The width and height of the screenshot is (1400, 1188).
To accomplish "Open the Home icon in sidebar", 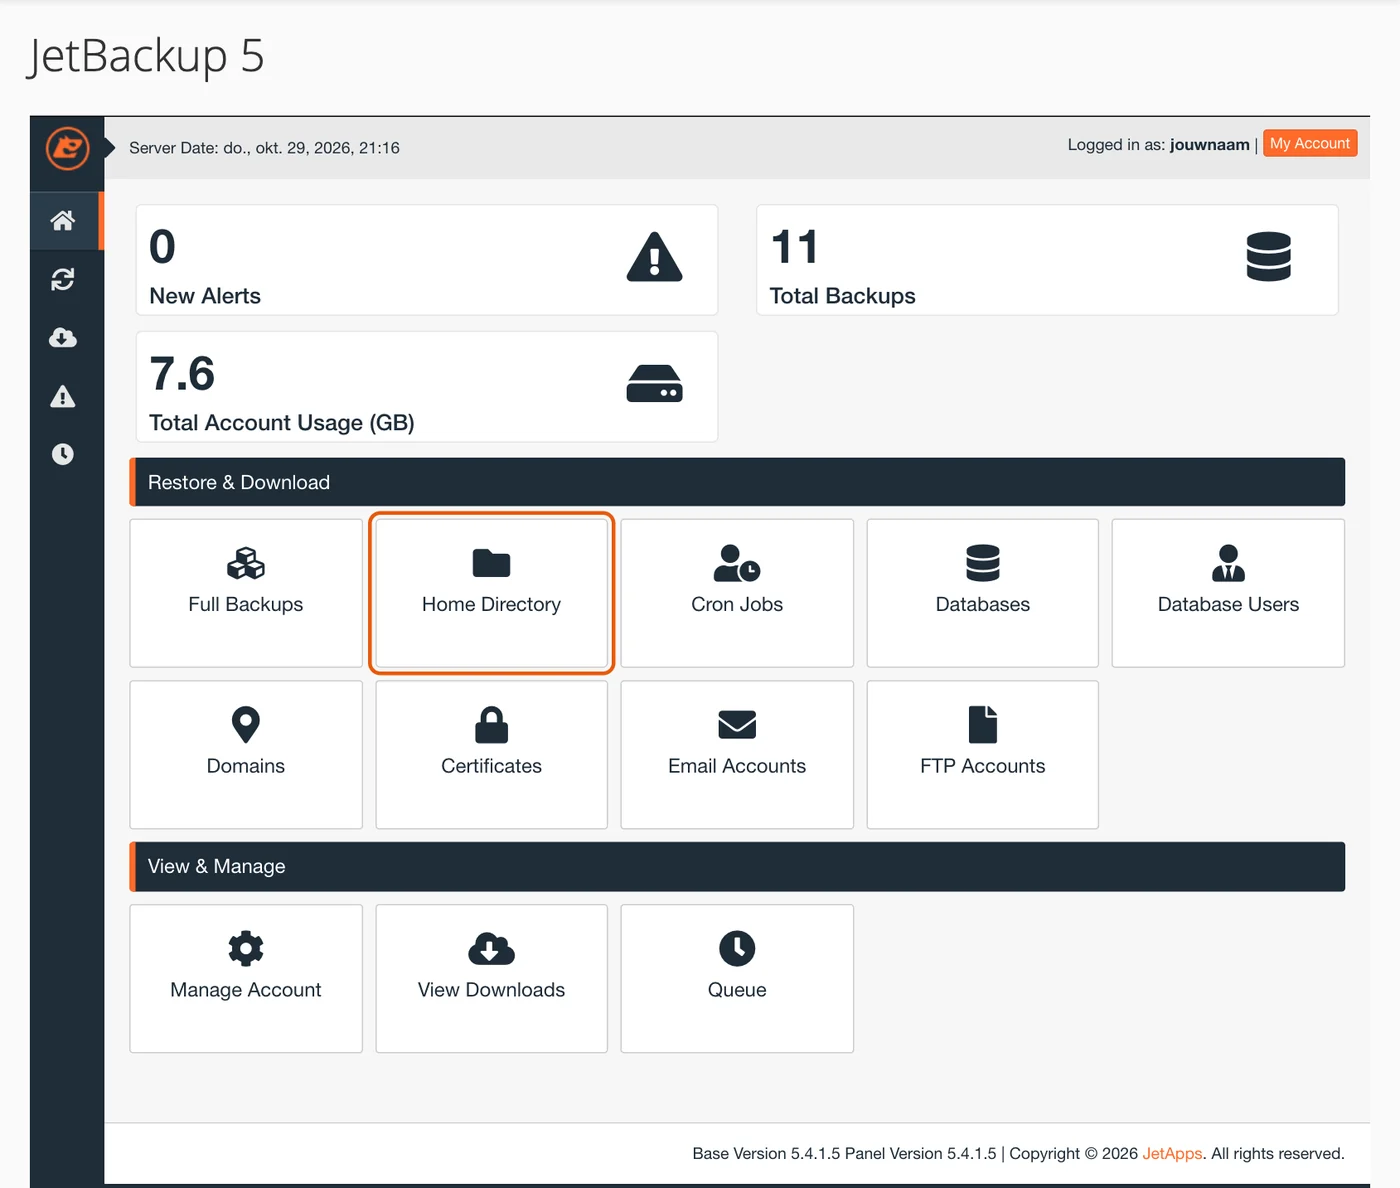I will coord(63,220).
